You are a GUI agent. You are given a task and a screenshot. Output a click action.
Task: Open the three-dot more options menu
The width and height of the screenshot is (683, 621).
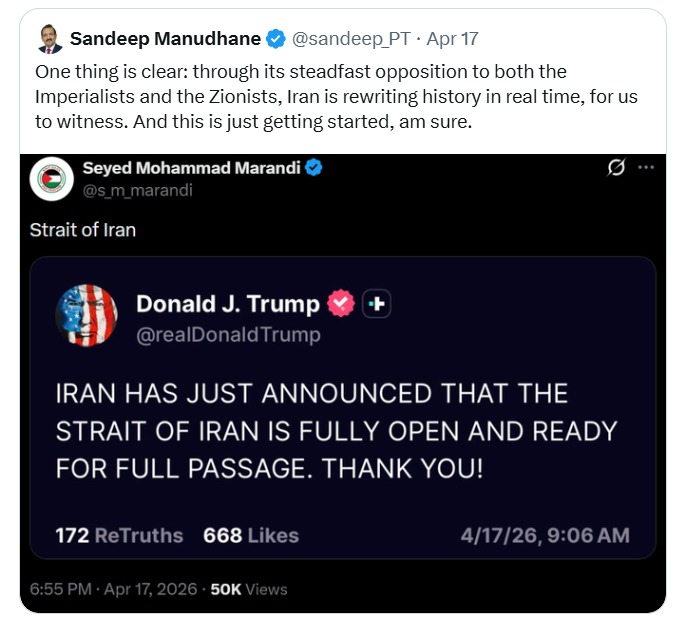tap(646, 168)
